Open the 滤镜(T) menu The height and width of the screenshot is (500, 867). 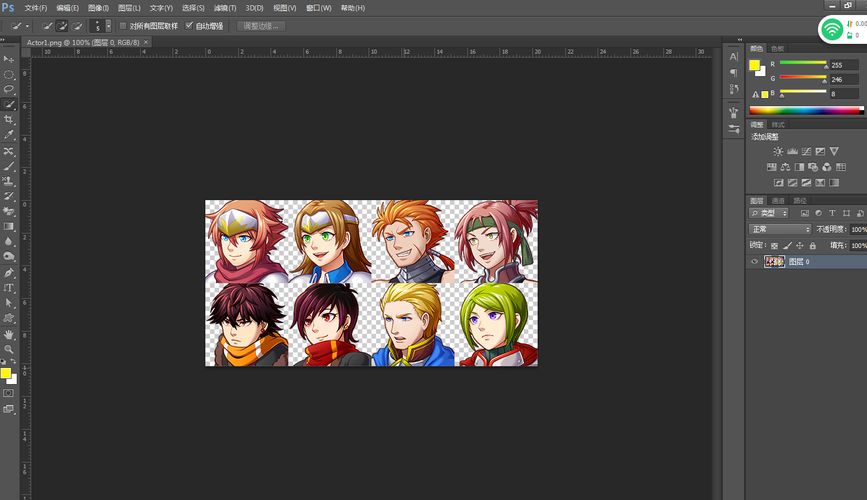click(225, 8)
